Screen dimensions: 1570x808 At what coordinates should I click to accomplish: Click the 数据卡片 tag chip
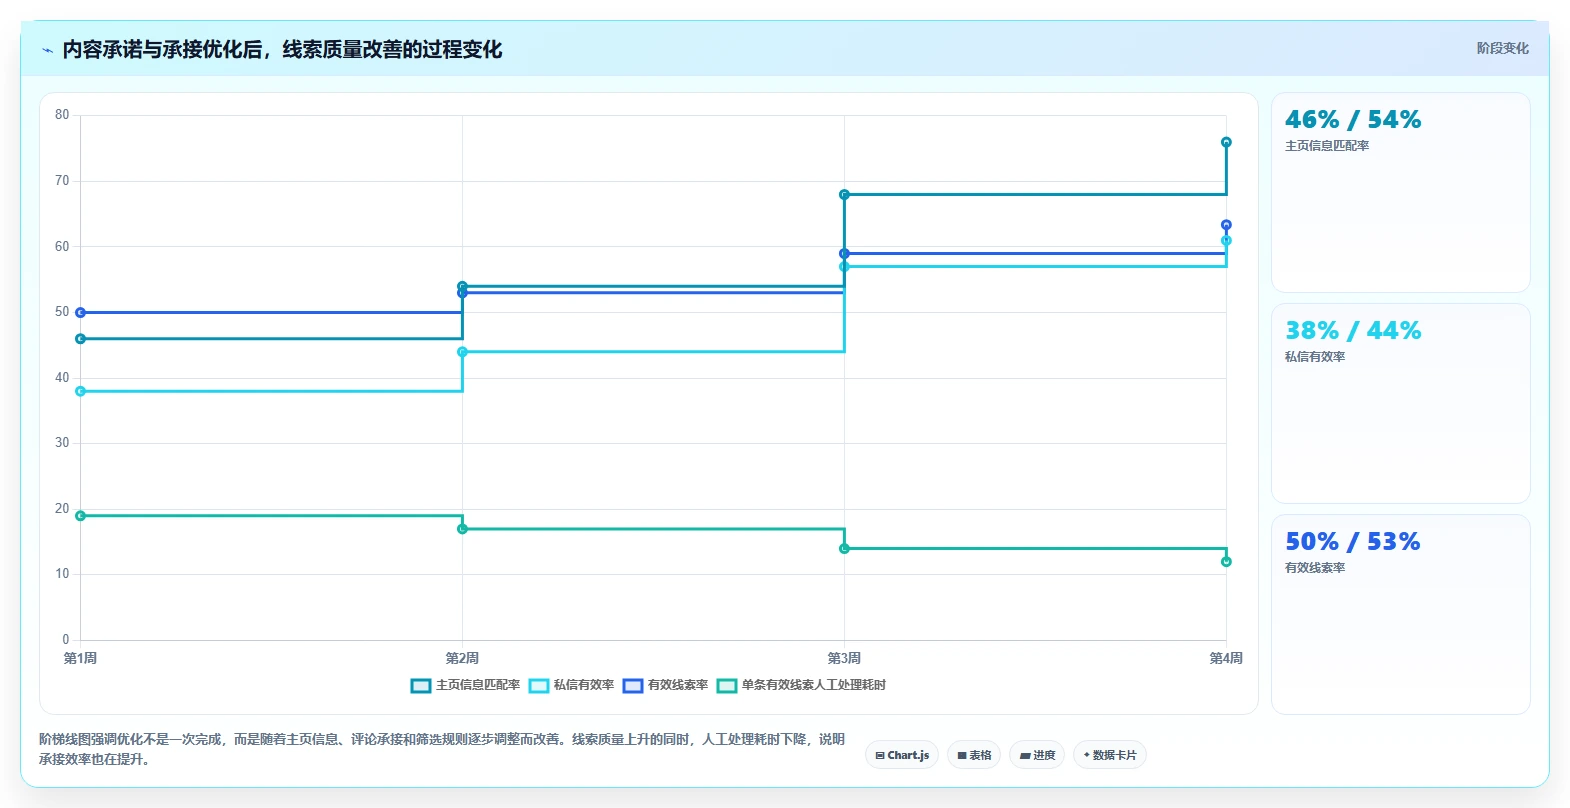click(x=1110, y=755)
